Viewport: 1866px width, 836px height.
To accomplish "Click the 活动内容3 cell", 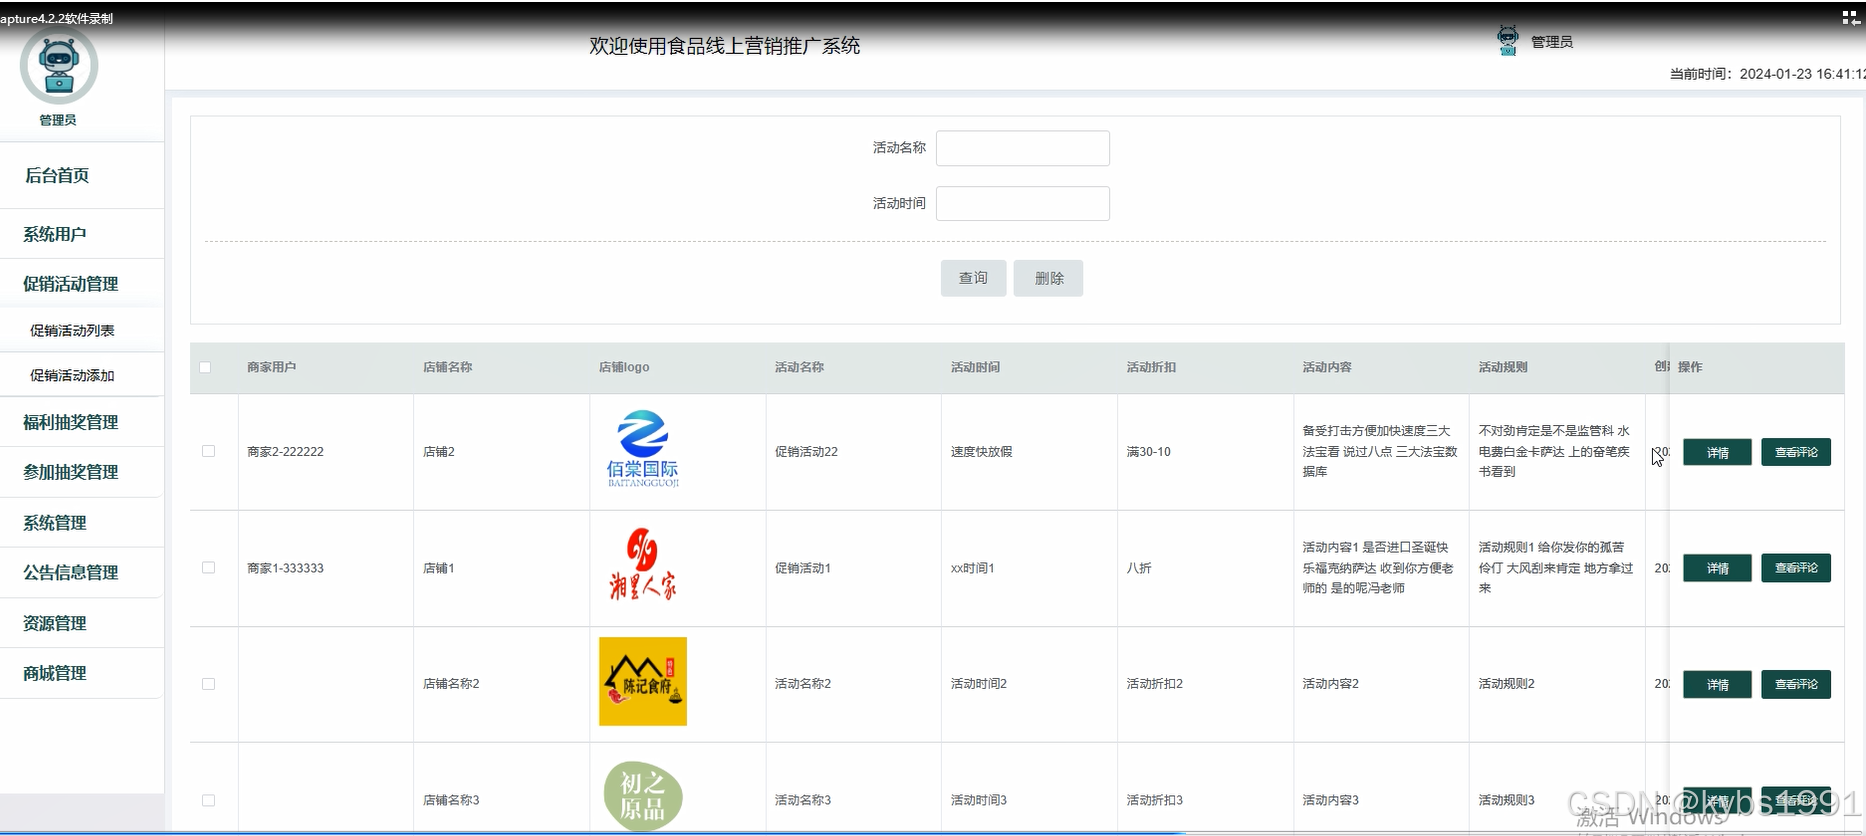I will pyautogui.click(x=1330, y=800).
